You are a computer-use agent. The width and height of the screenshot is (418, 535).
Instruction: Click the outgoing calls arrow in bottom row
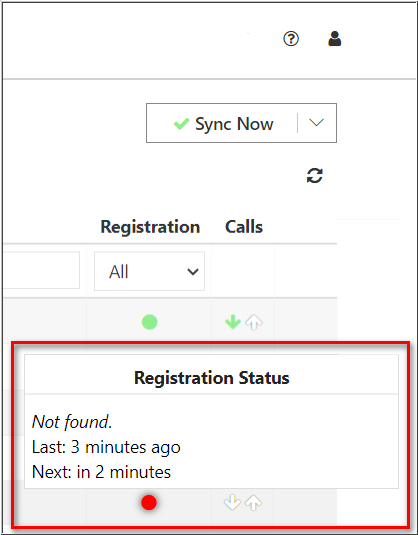254,503
